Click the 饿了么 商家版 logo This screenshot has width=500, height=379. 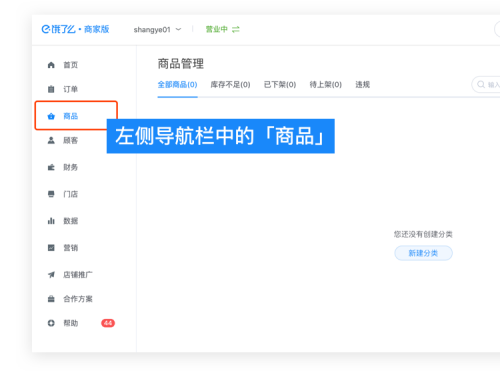(75, 29)
